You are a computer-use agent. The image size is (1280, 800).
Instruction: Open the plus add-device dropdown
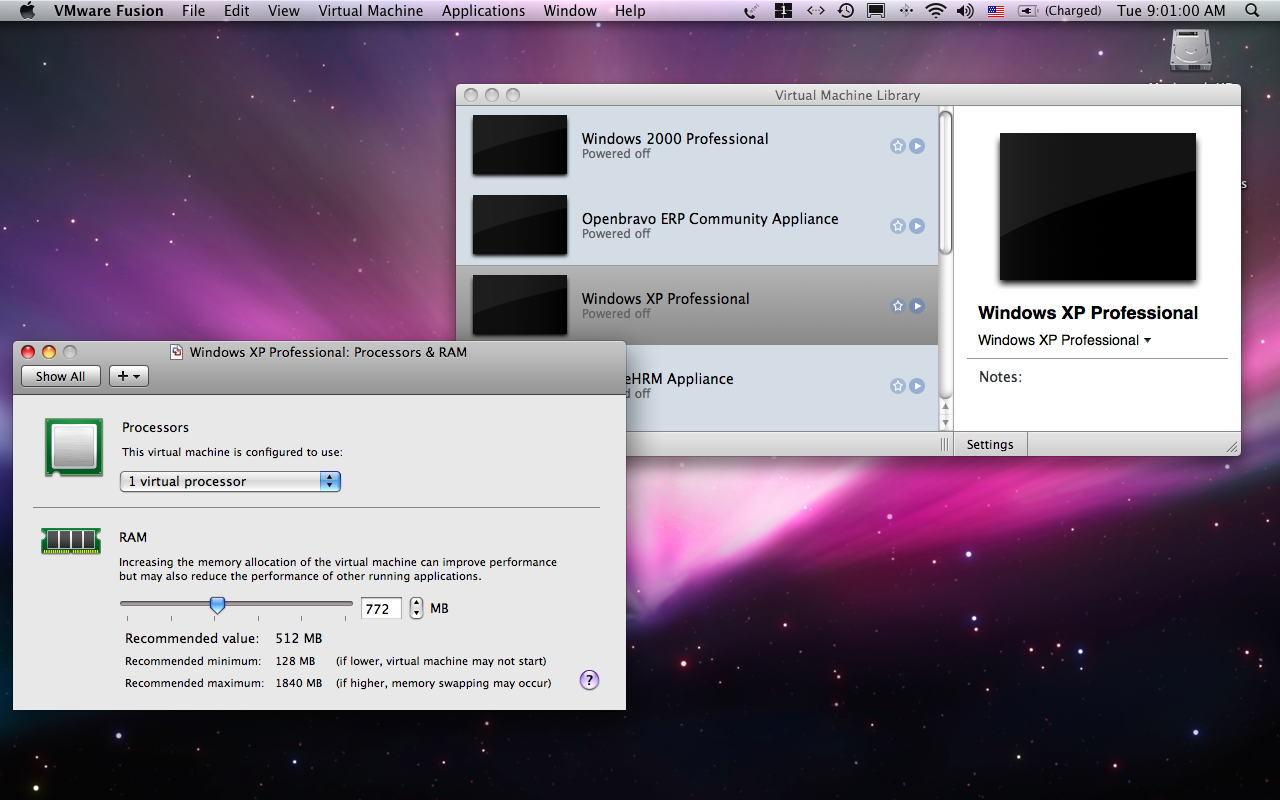tap(129, 376)
